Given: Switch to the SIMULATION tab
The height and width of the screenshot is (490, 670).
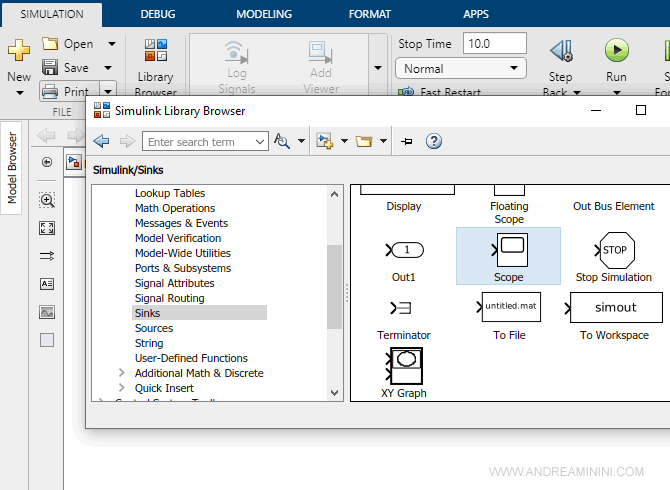Looking at the screenshot, I should 52,14.
